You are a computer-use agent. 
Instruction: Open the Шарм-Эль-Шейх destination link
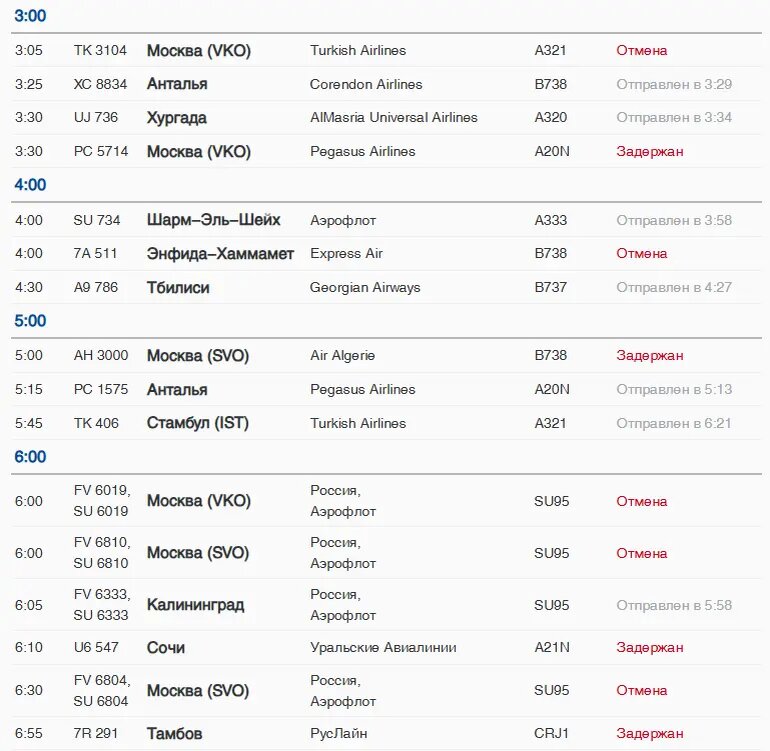(214, 220)
